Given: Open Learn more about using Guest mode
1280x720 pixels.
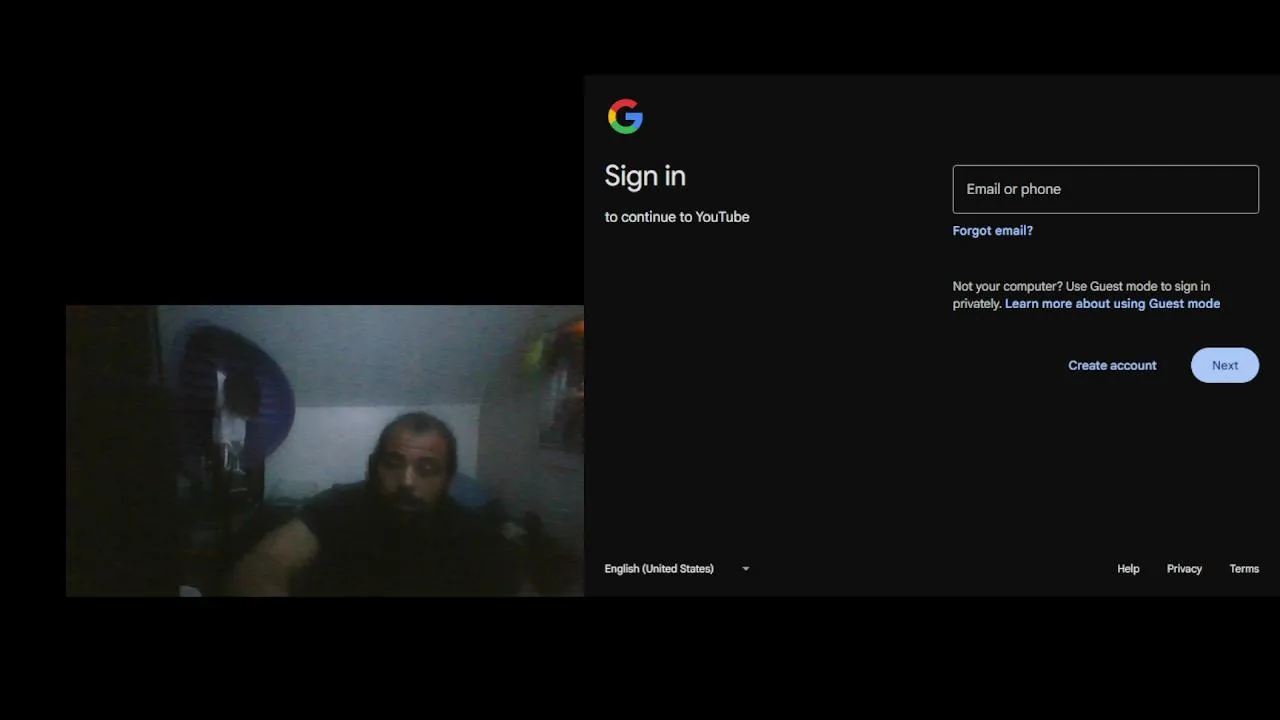Looking at the screenshot, I should pos(1112,303).
